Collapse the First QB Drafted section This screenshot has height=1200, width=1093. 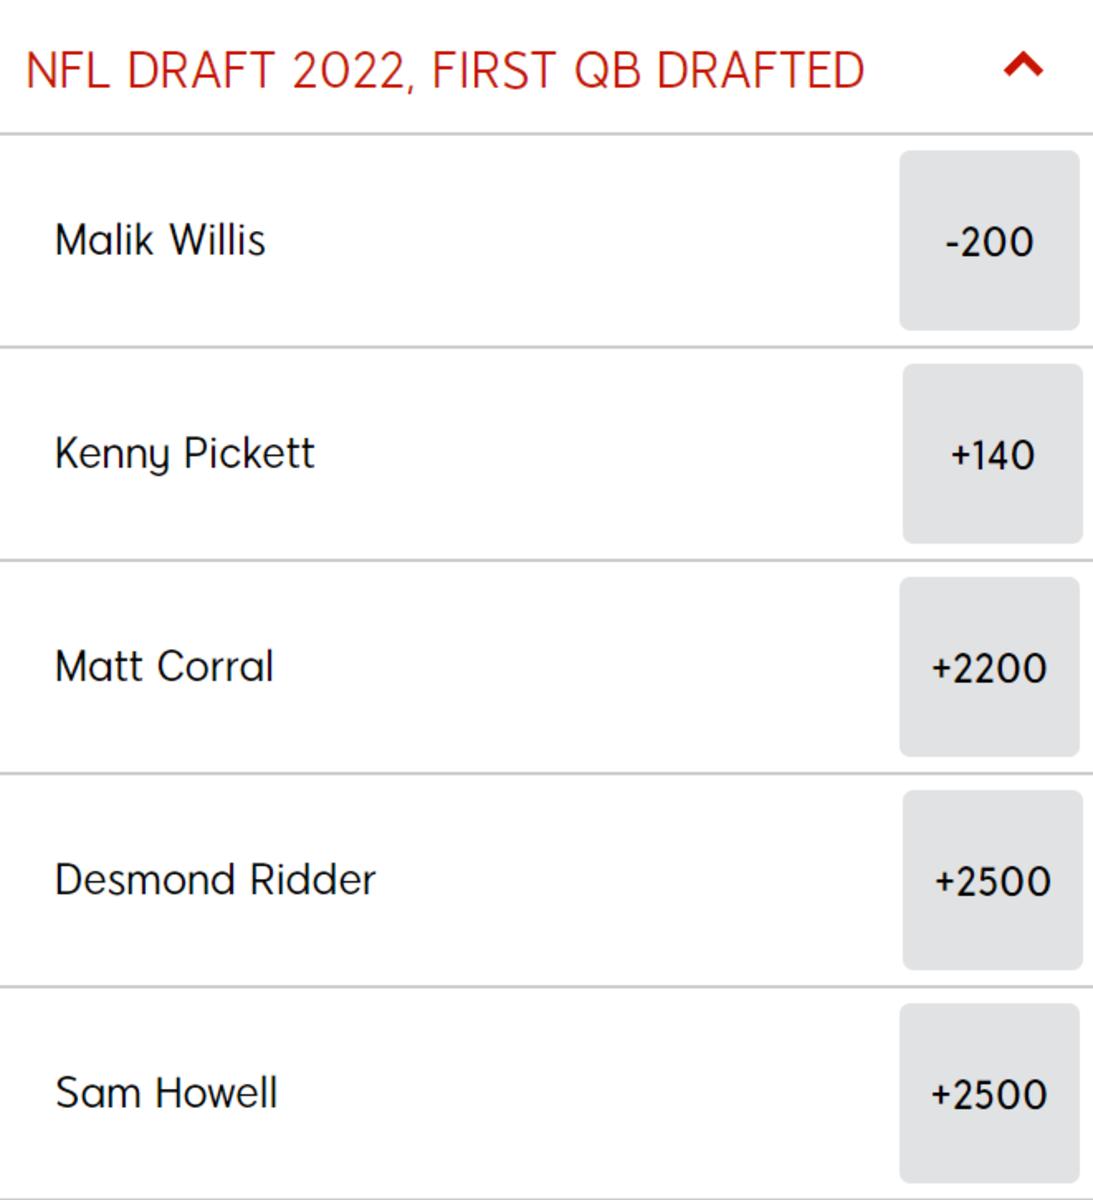click(1022, 67)
